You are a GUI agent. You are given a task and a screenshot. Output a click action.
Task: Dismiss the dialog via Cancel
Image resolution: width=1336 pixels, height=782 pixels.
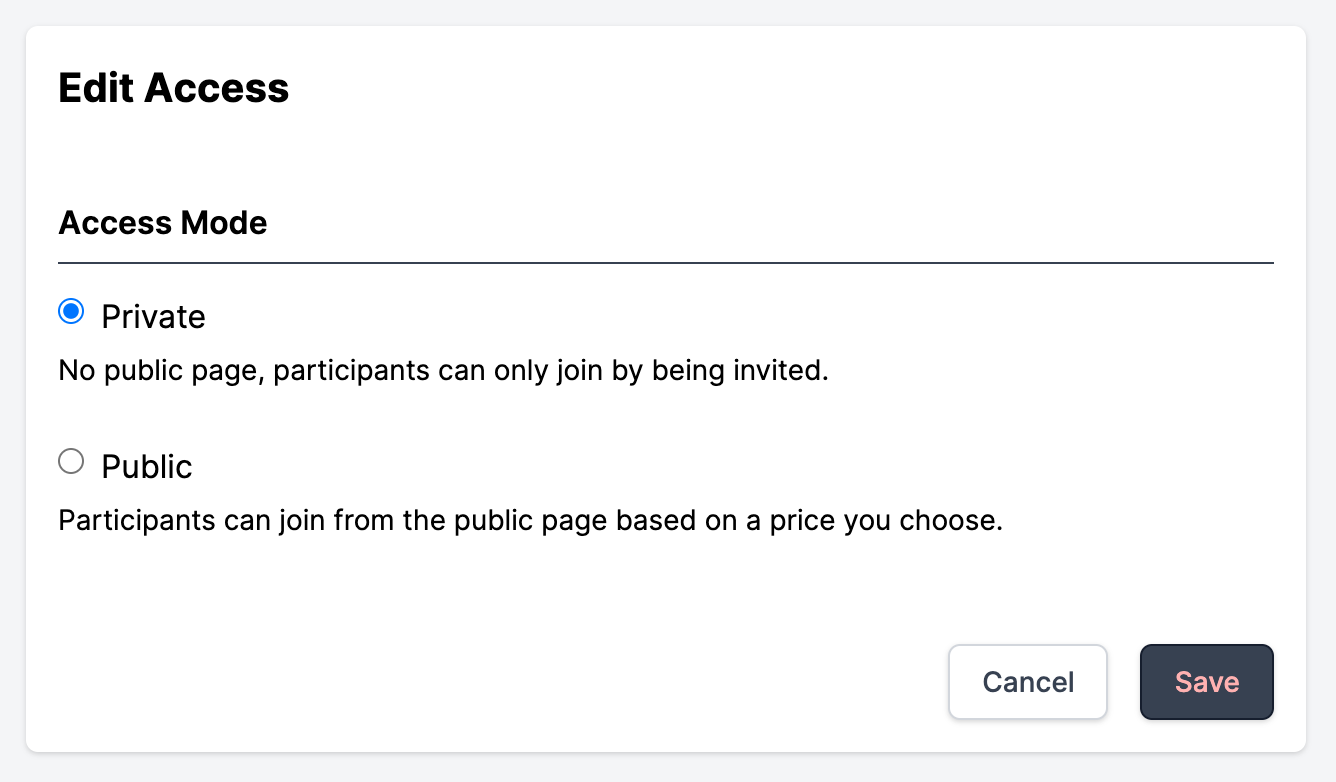tap(1027, 682)
